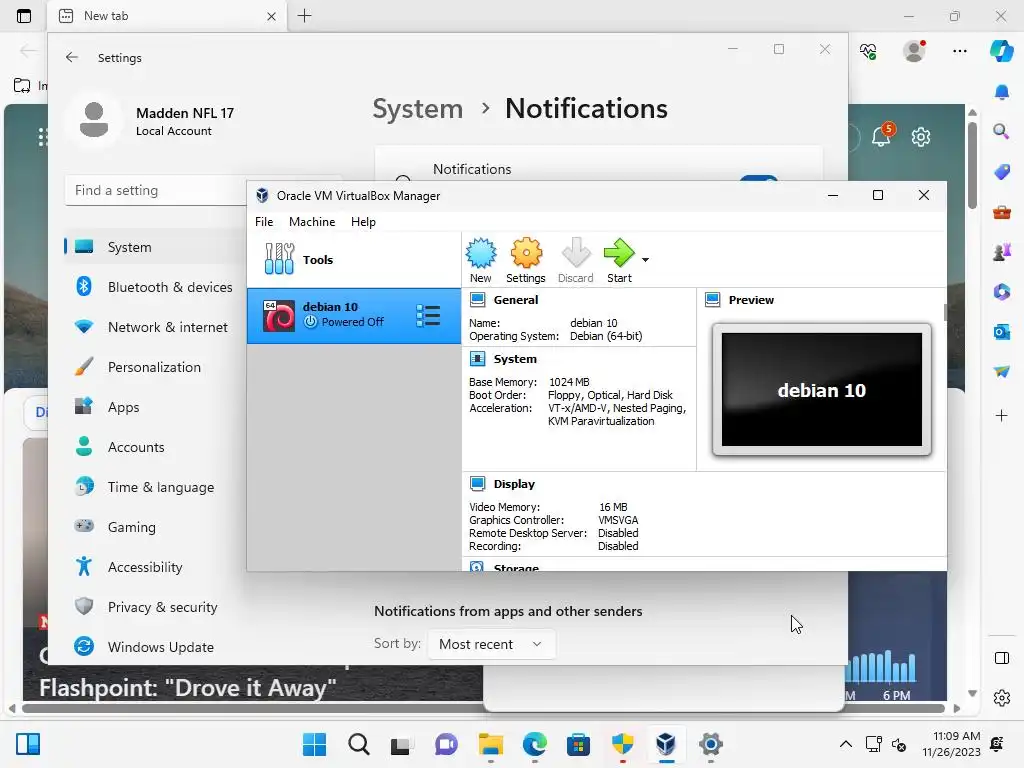The image size is (1024, 768).
Task: Open File Explorer from taskbar
Action: 490,744
